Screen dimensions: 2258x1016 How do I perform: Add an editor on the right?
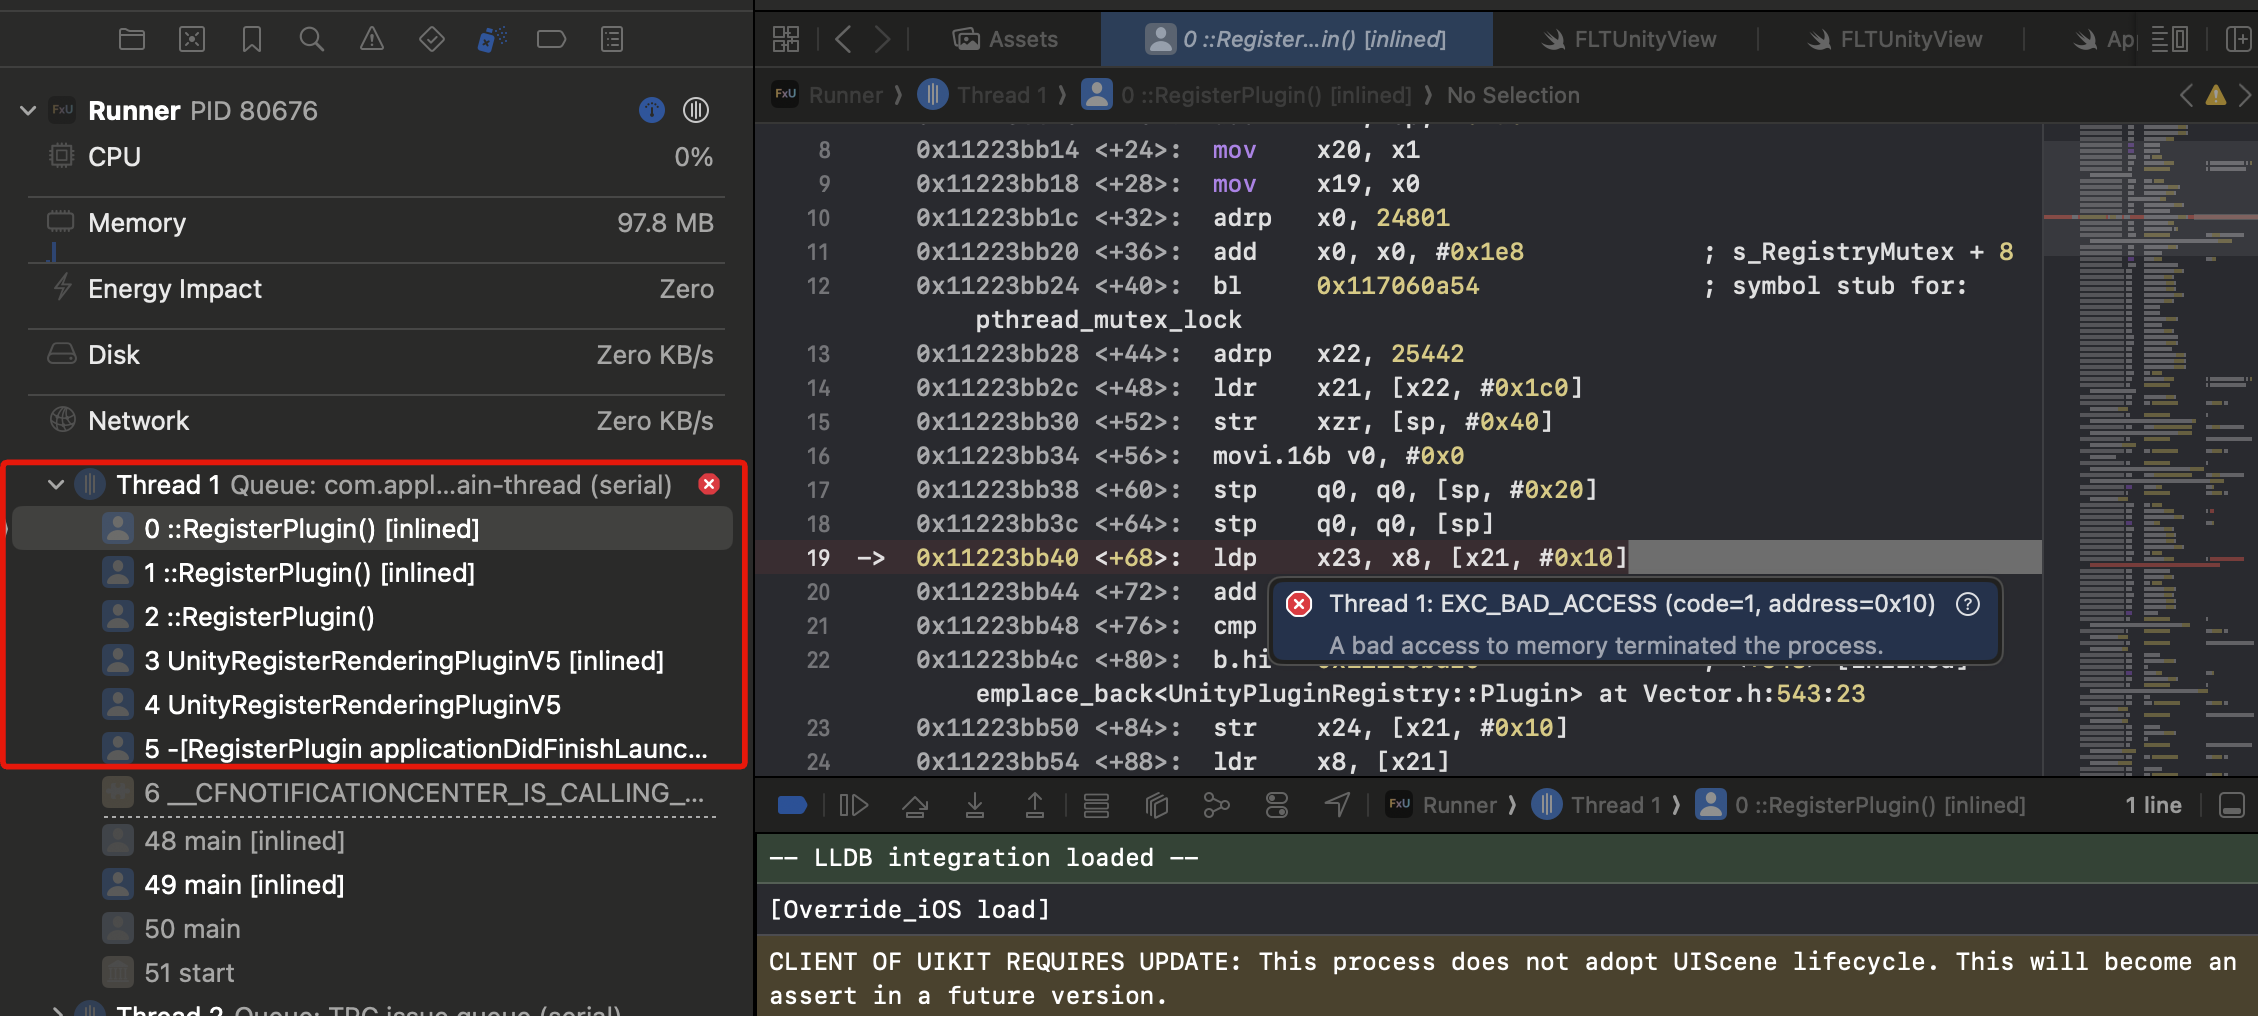pos(2238,39)
